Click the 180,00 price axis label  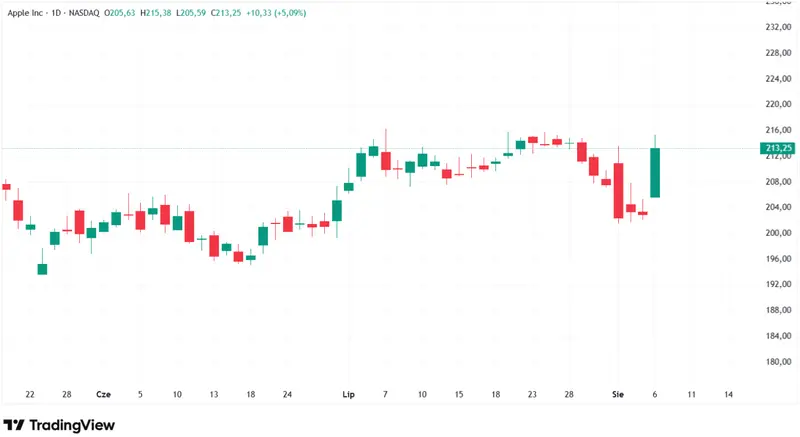(779, 362)
